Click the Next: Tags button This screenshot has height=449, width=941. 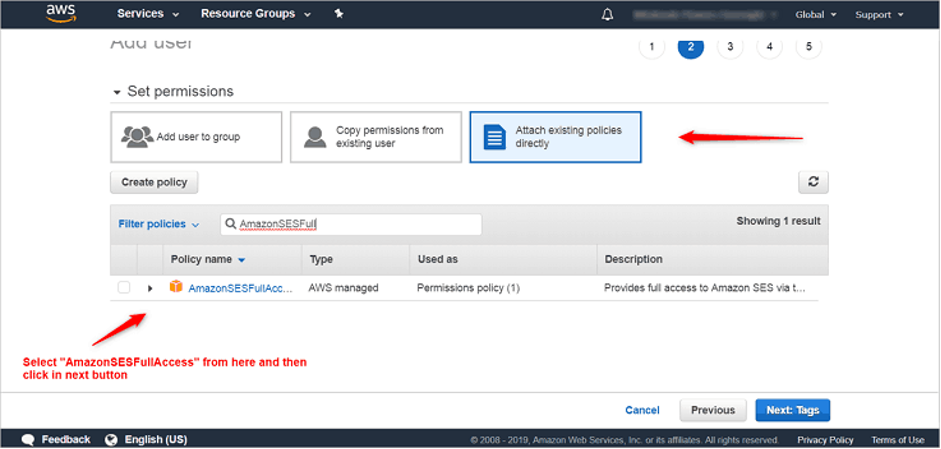(x=793, y=410)
